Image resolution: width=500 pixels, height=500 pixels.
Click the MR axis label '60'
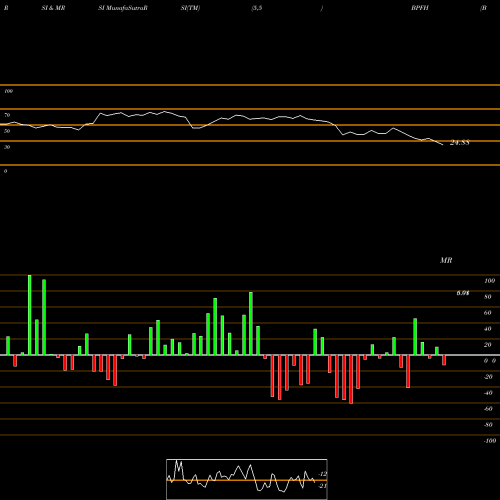[488, 313]
